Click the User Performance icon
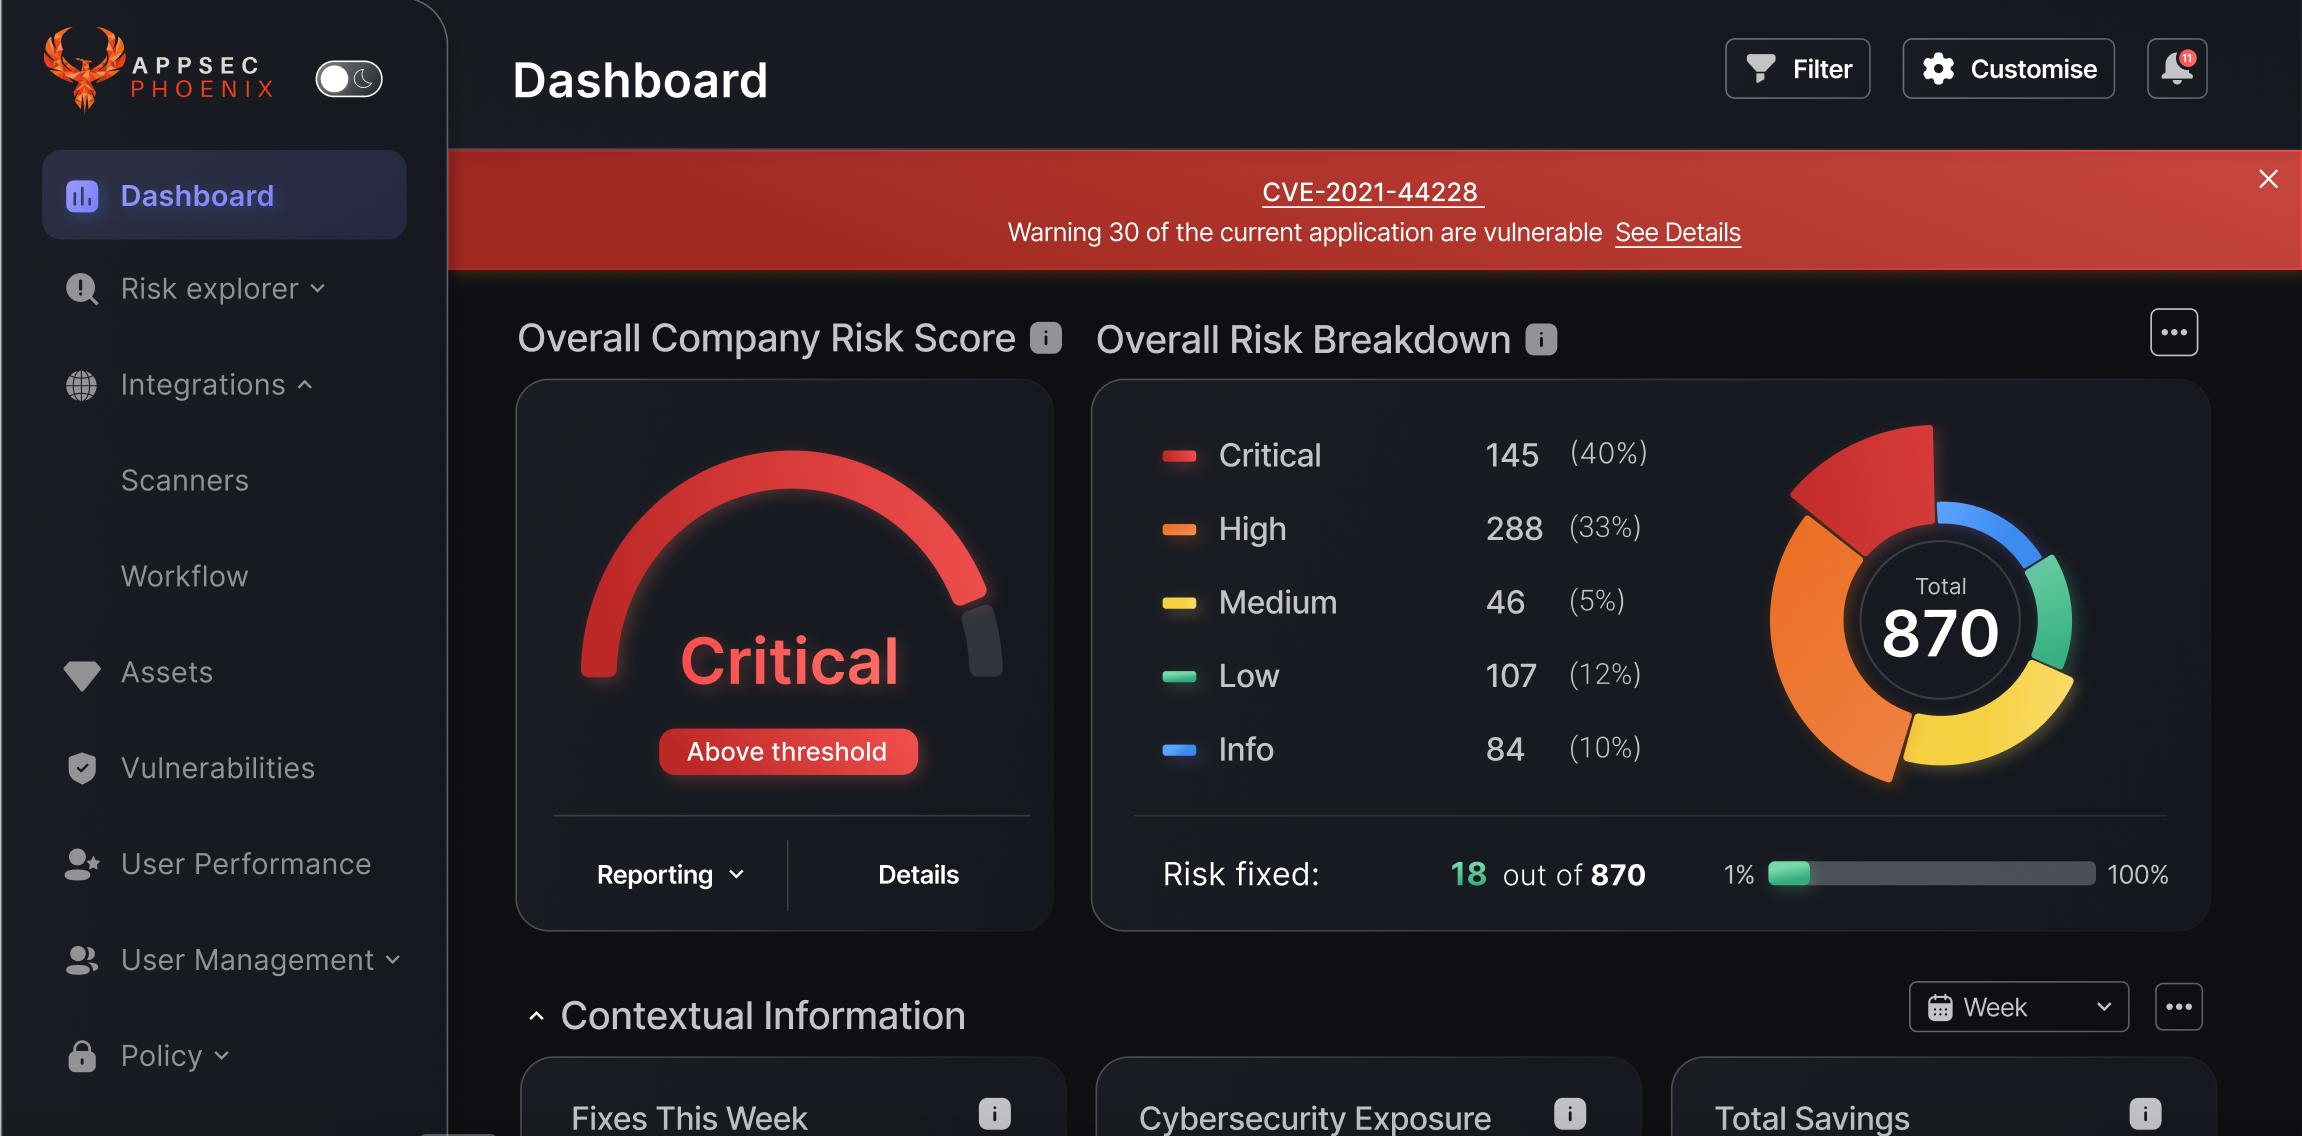Viewport: 2302px width, 1136px height. coord(82,863)
